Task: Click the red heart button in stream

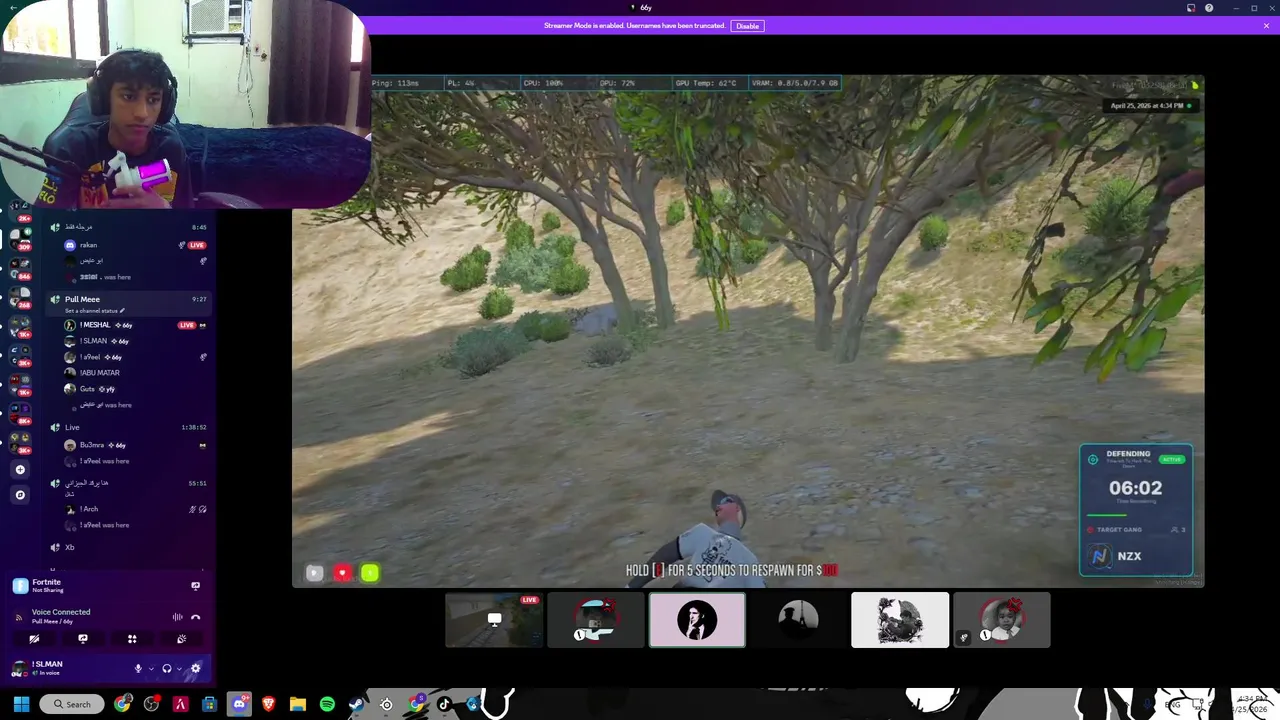Action: 342,573
